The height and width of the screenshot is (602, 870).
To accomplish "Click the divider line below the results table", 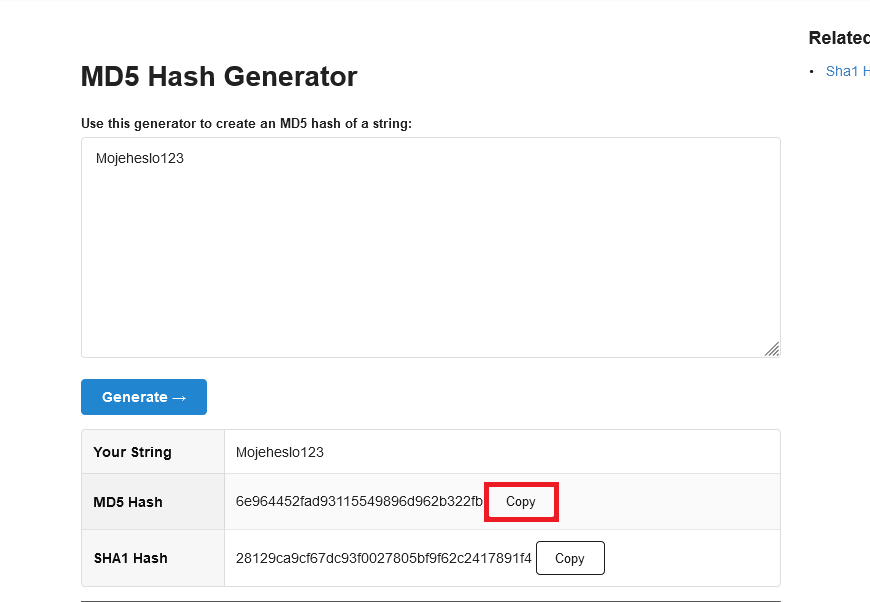I will click(431, 601).
